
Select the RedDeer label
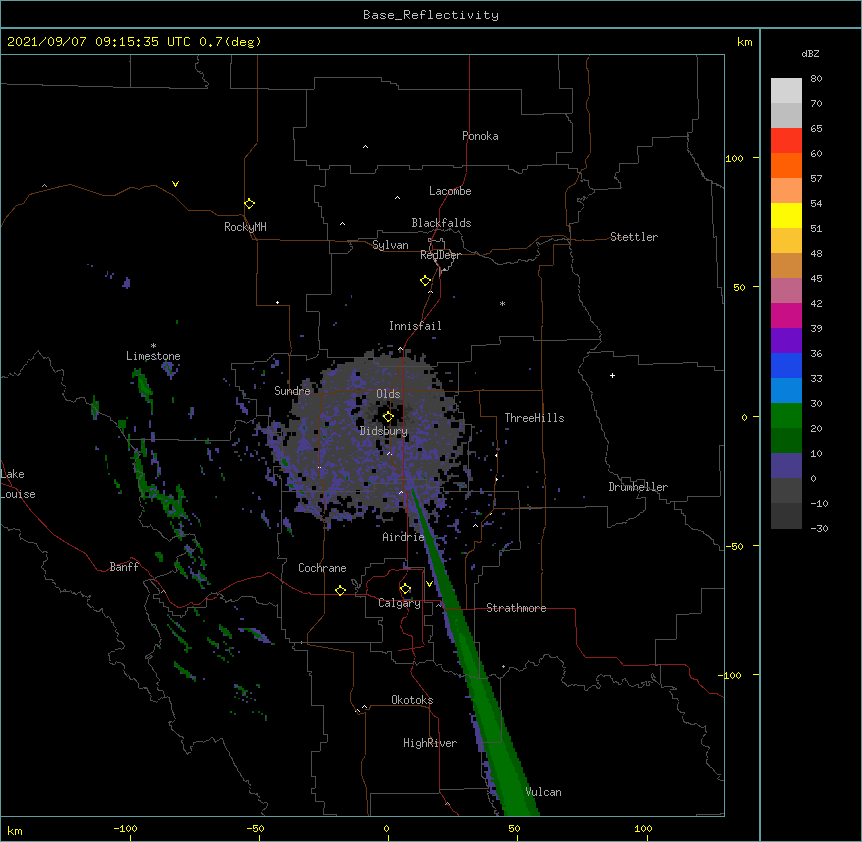[440, 255]
